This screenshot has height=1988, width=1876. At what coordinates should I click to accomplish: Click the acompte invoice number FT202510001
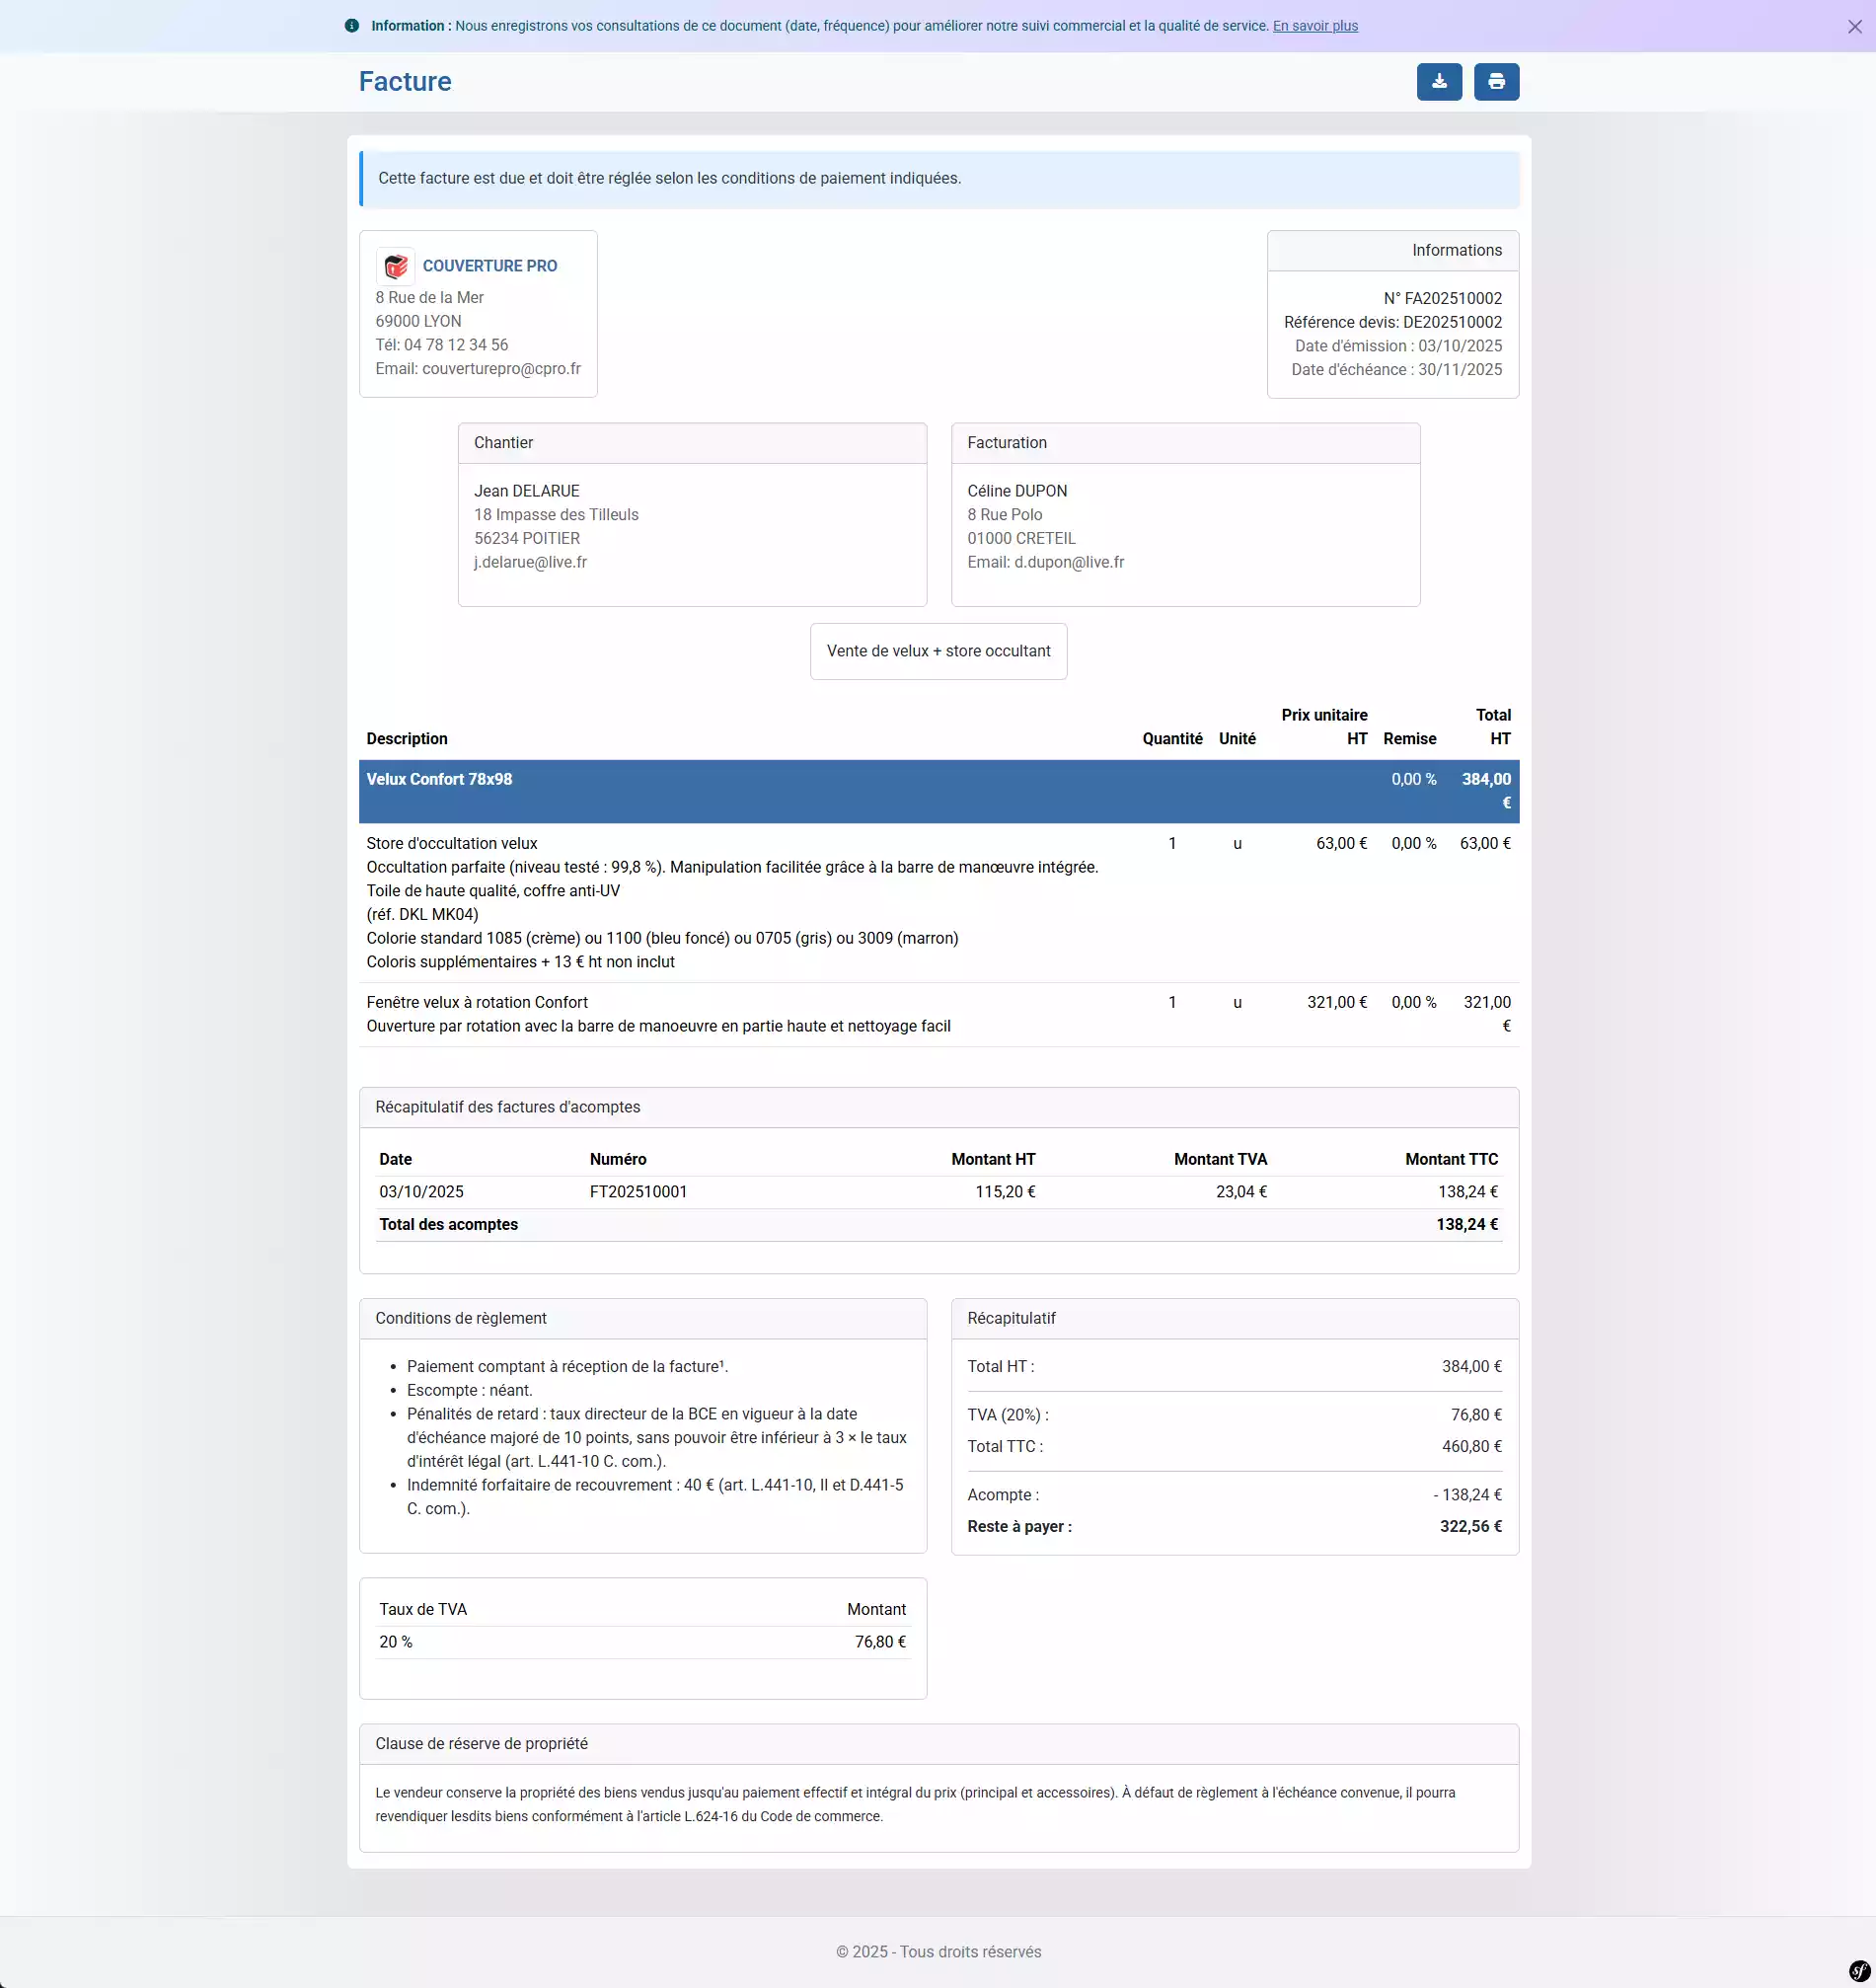click(x=638, y=1191)
